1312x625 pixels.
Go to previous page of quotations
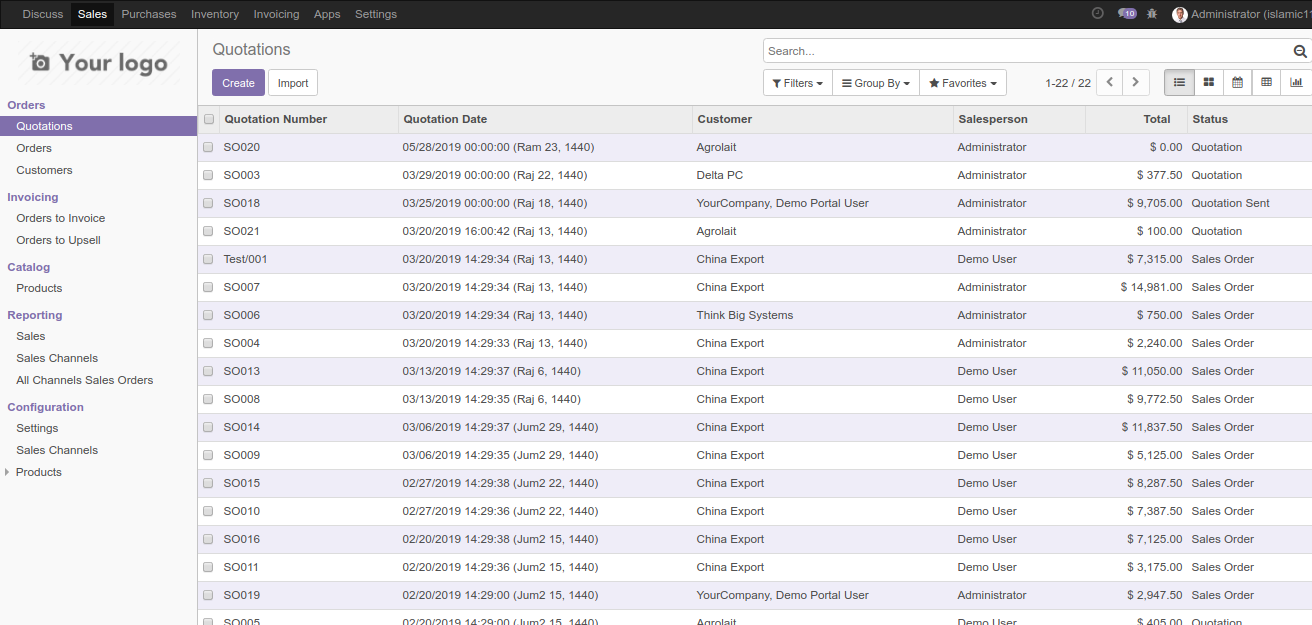(1109, 83)
